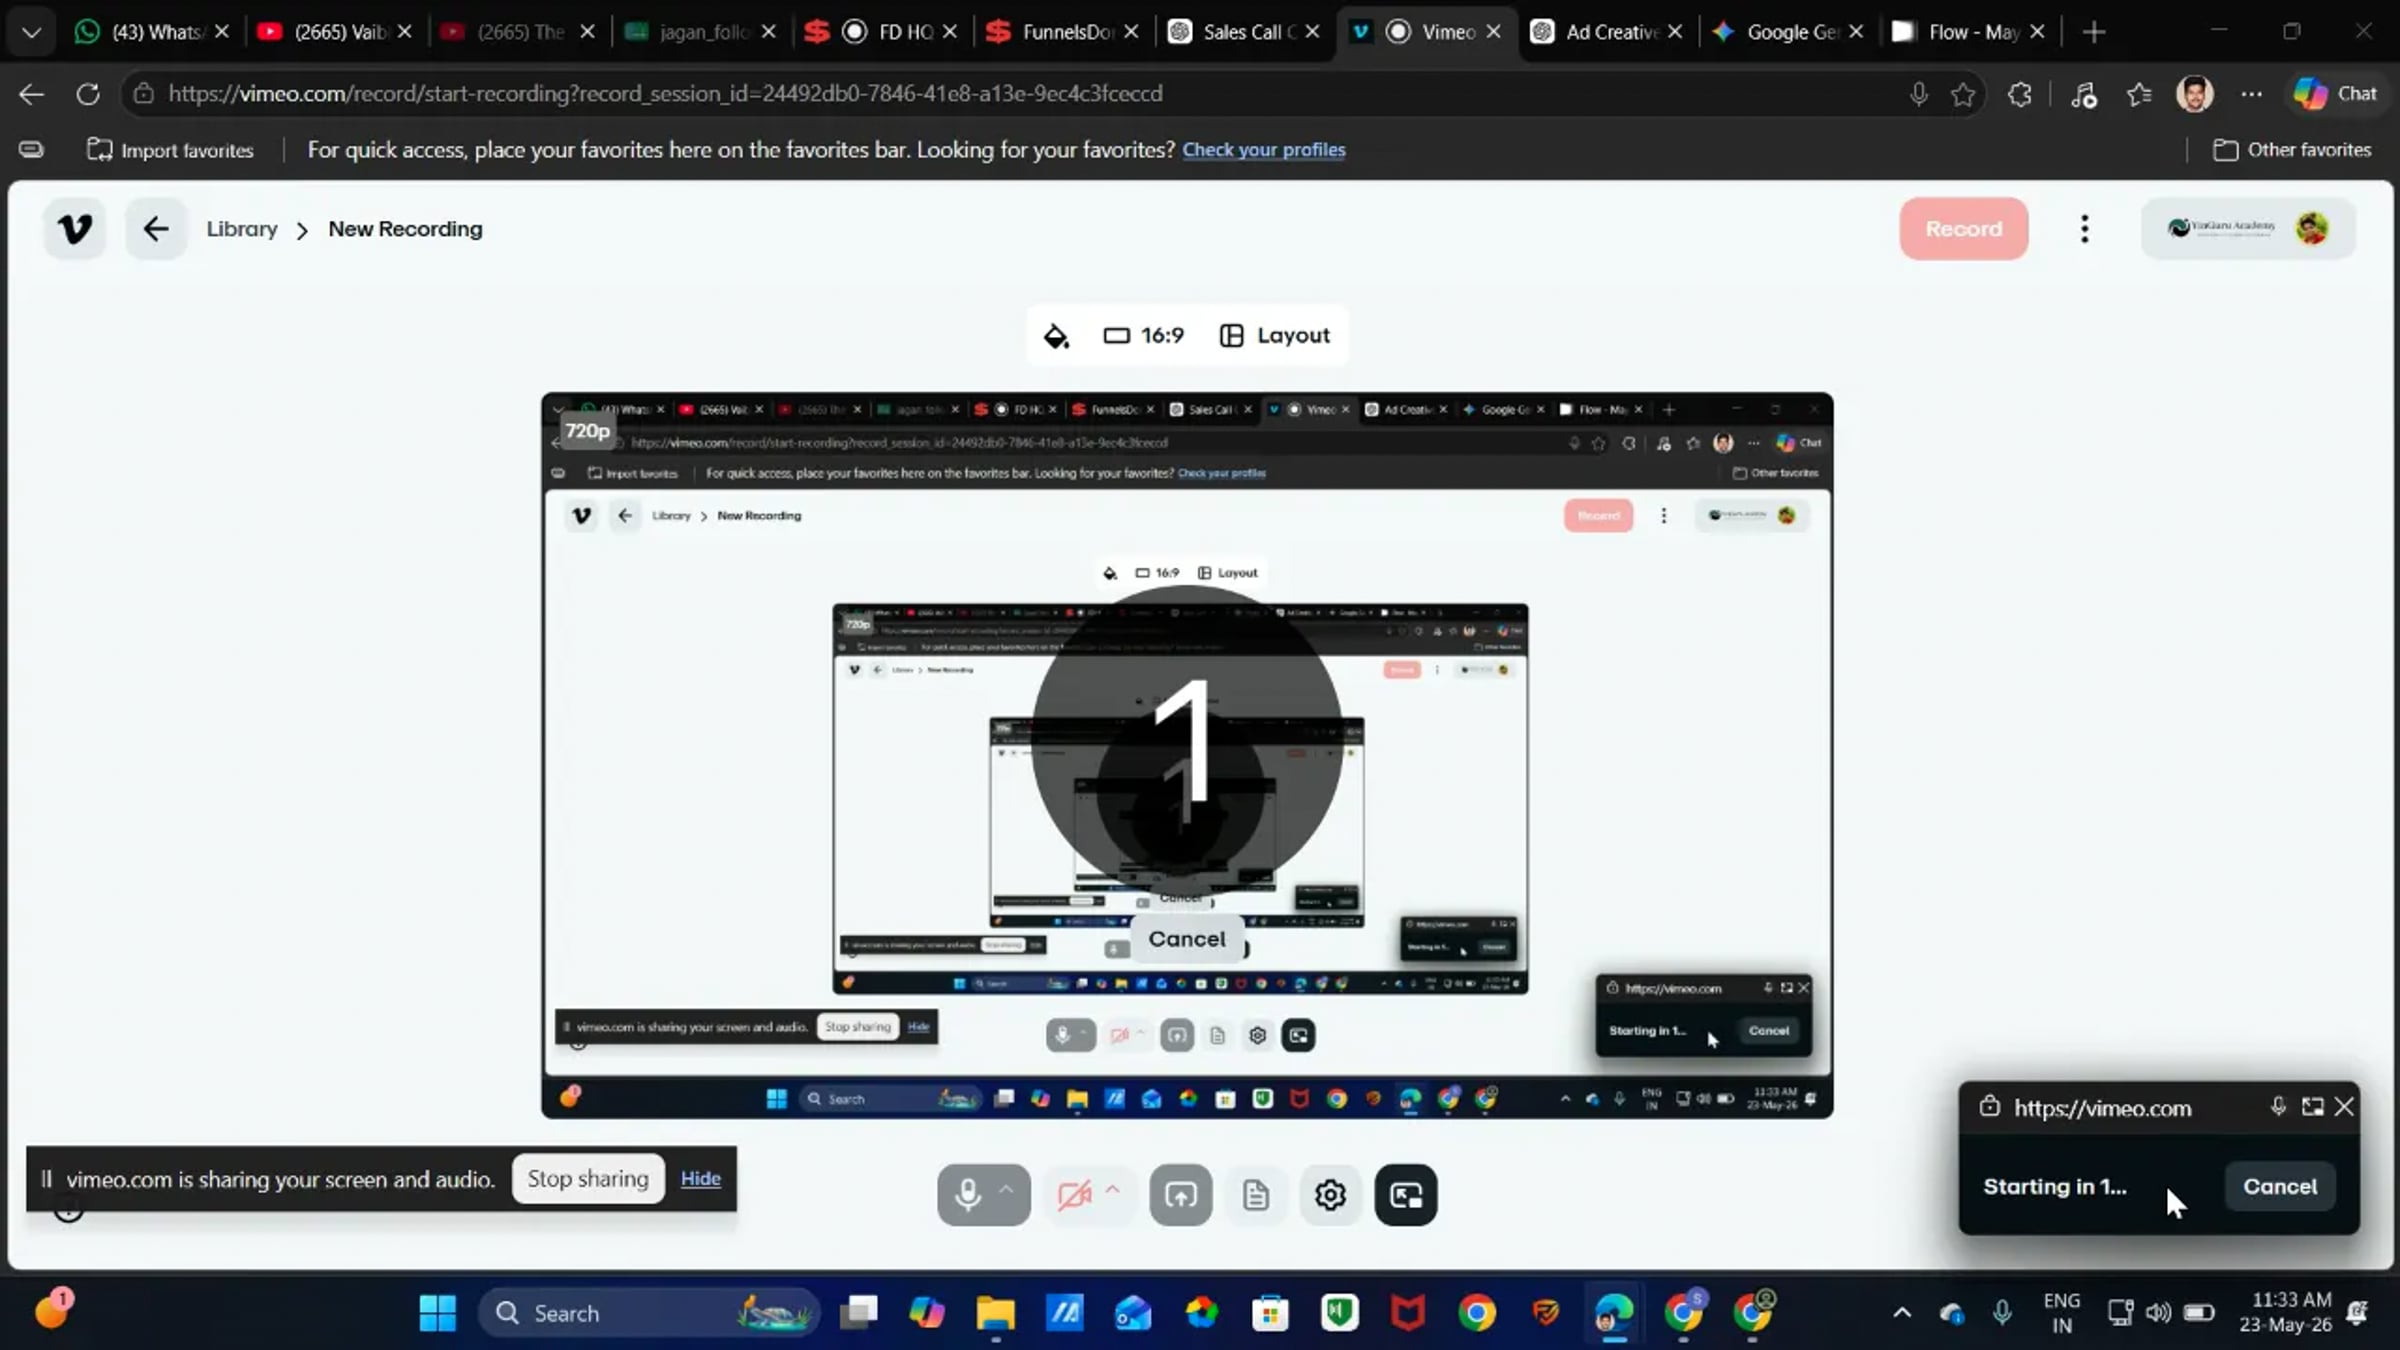Open browser extensions puzzle icon
2400x1350 pixels.
point(2020,94)
